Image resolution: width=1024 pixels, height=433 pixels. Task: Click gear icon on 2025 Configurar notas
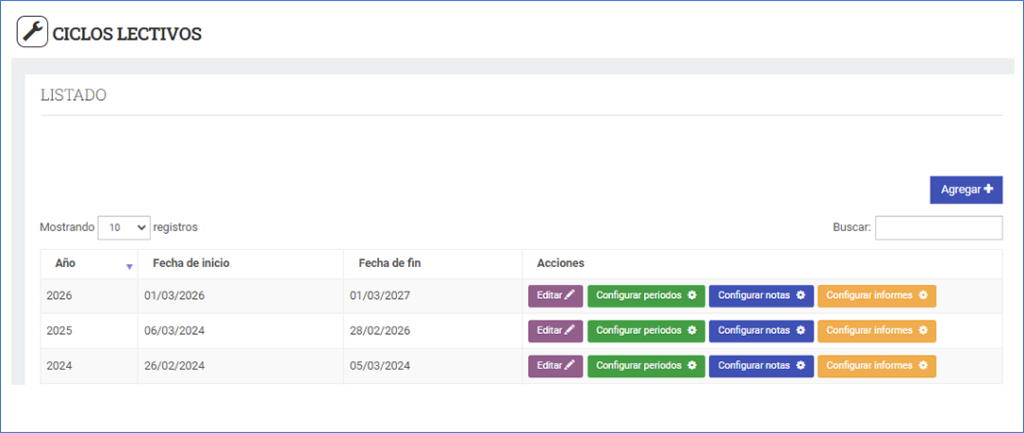800,330
